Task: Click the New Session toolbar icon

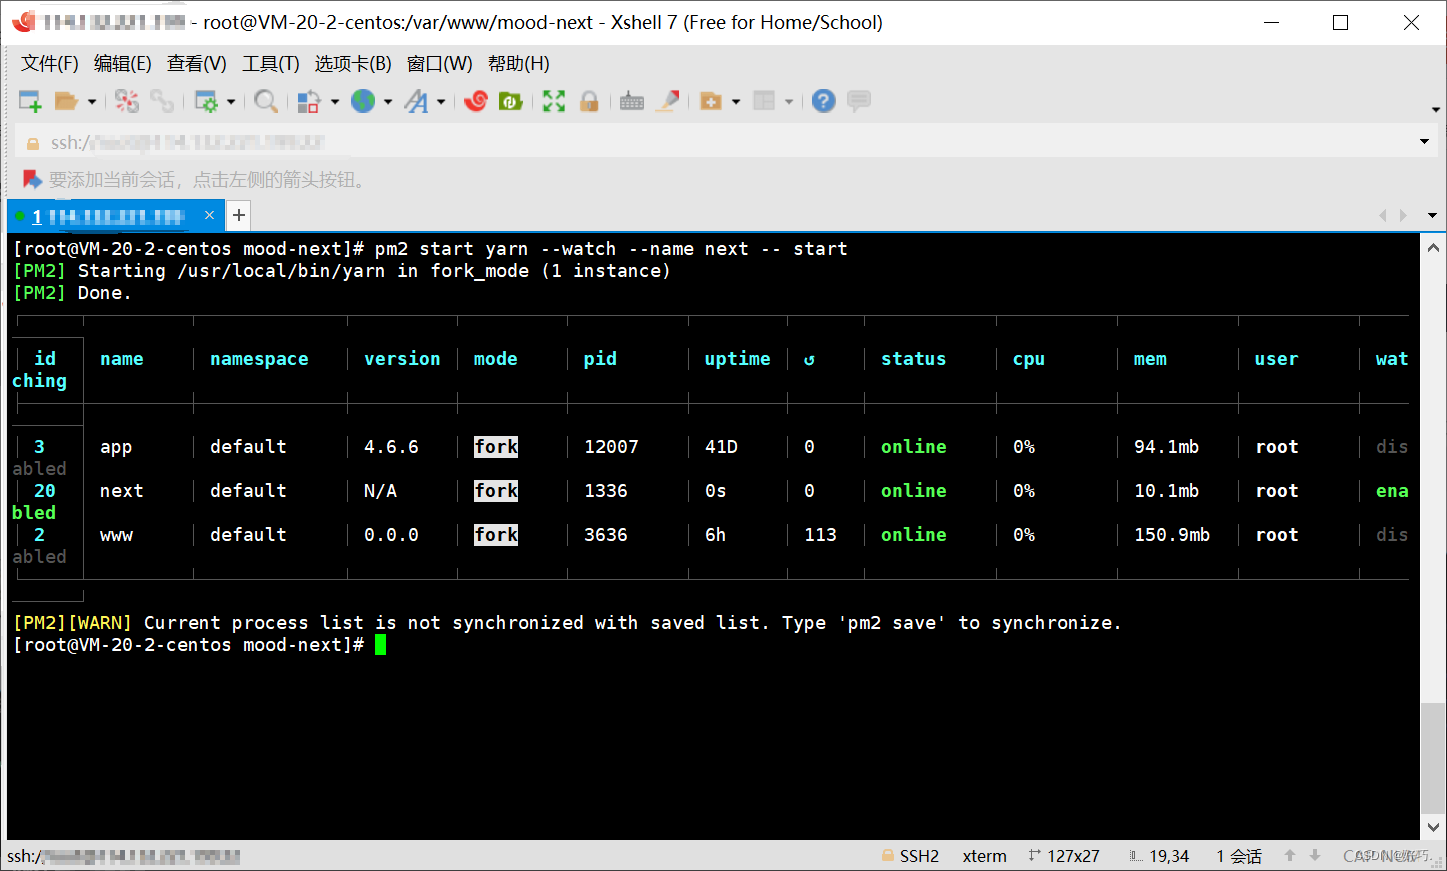Action: coord(30,101)
